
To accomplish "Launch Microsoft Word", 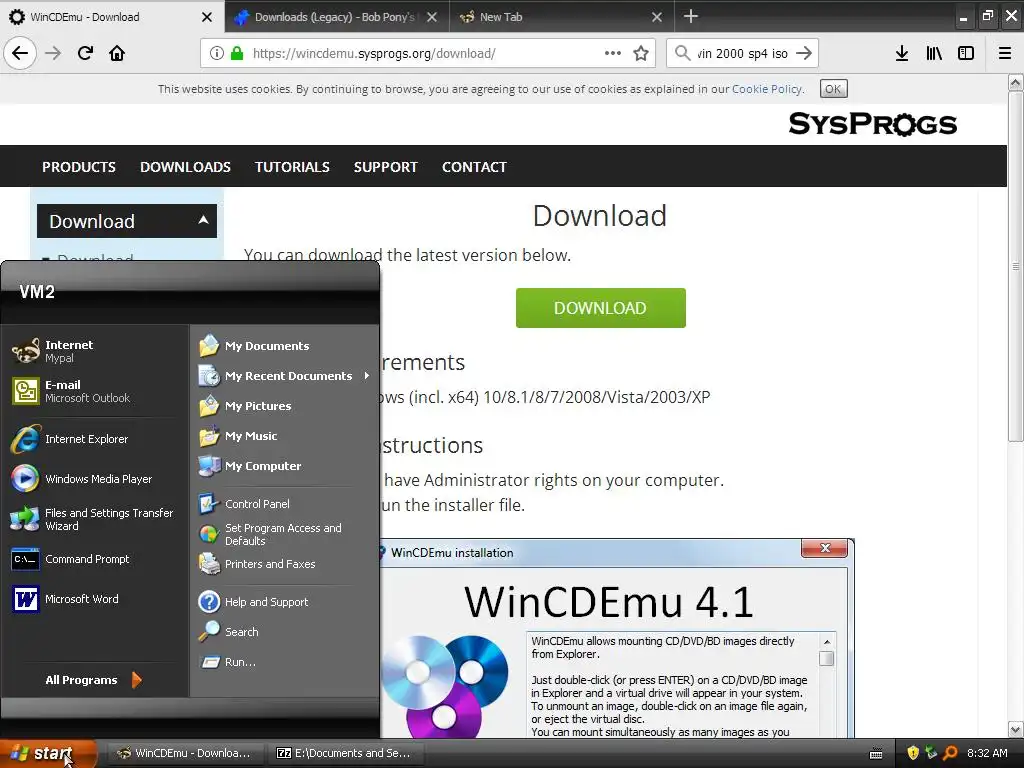I will point(95,599).
